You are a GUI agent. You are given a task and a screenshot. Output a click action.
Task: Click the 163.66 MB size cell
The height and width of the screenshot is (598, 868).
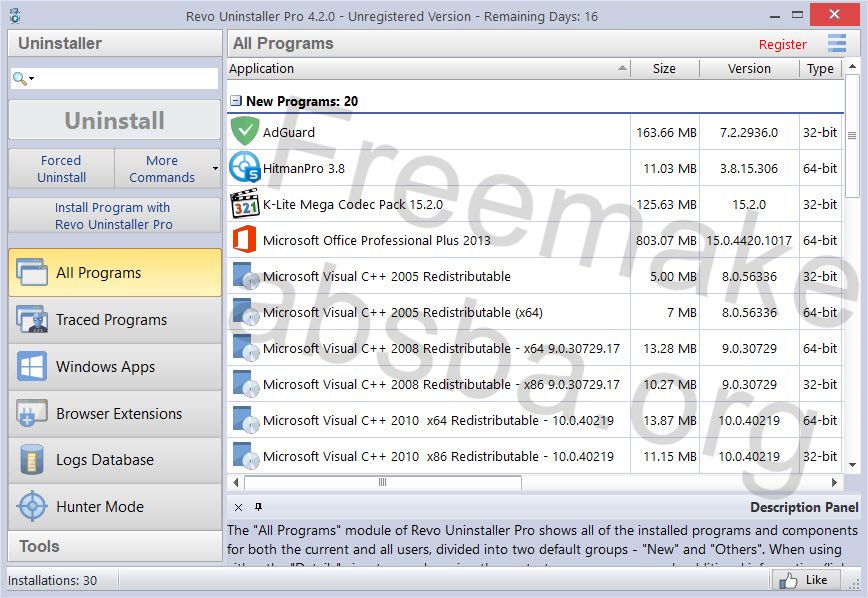[x=666, y=132]
